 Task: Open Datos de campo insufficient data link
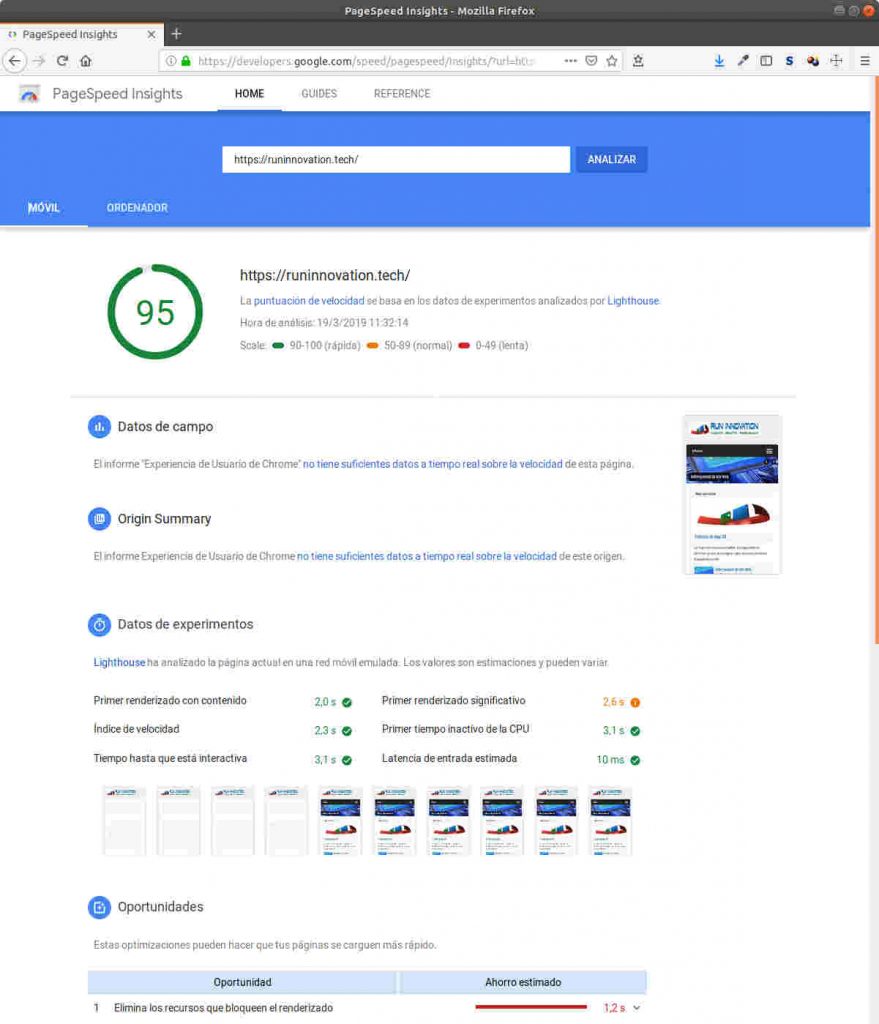[x=432, y=464]
